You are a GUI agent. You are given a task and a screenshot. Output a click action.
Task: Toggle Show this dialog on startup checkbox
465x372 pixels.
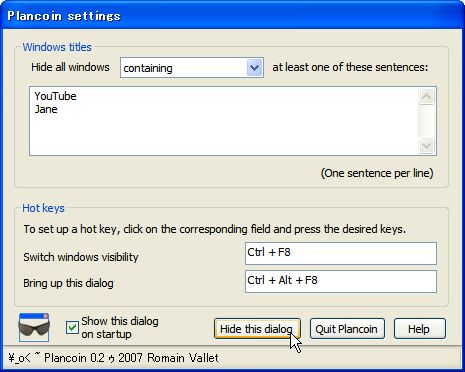click(72, 328)
